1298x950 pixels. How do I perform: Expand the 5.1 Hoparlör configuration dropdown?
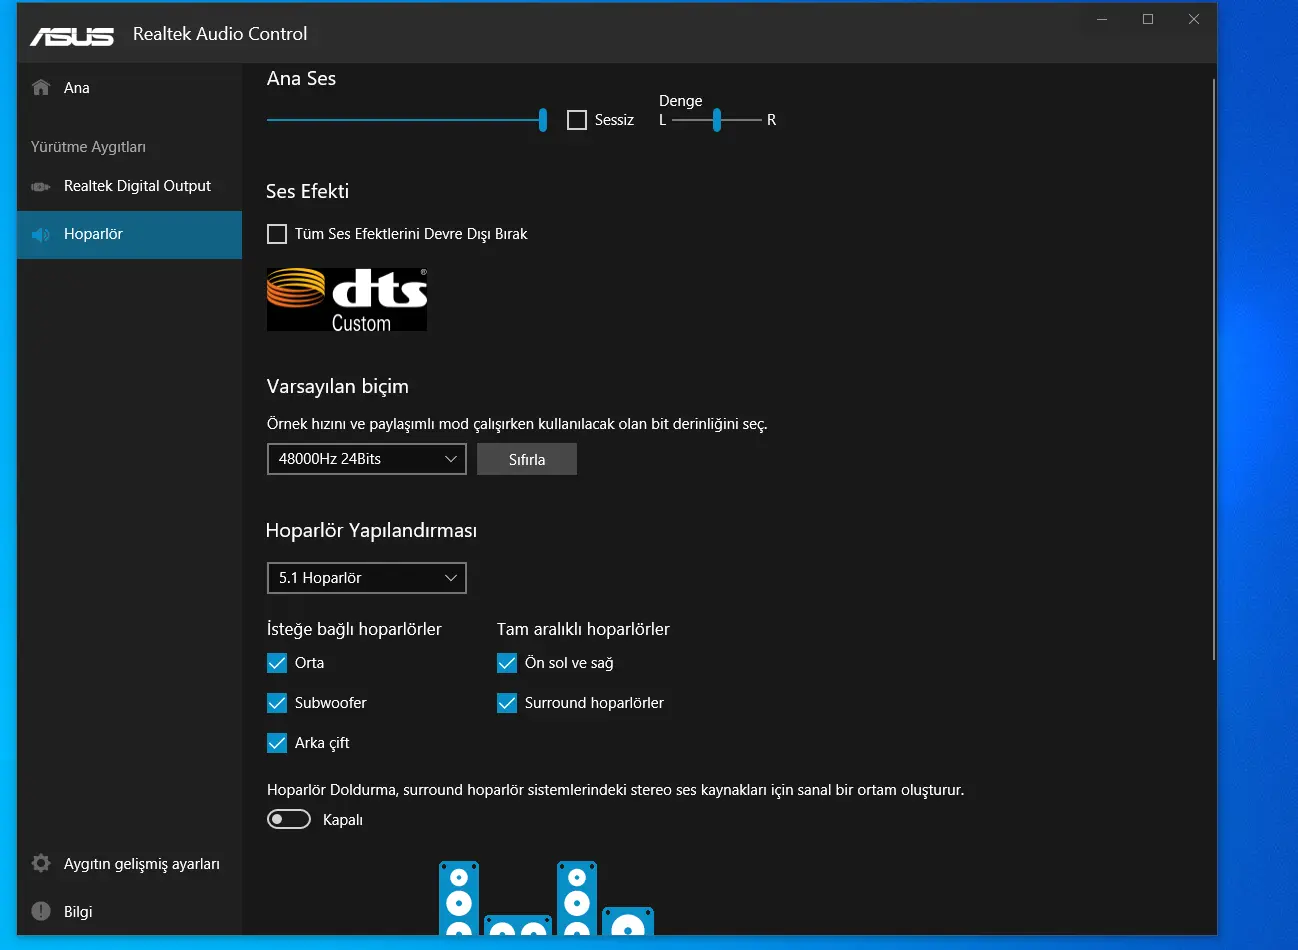[x=367, y=578]
